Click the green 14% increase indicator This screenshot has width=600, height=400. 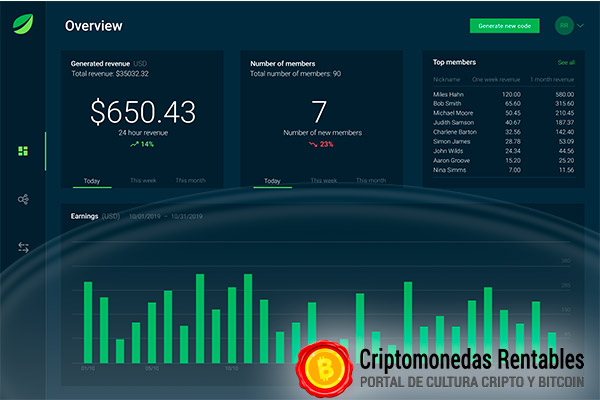point(142,144)
